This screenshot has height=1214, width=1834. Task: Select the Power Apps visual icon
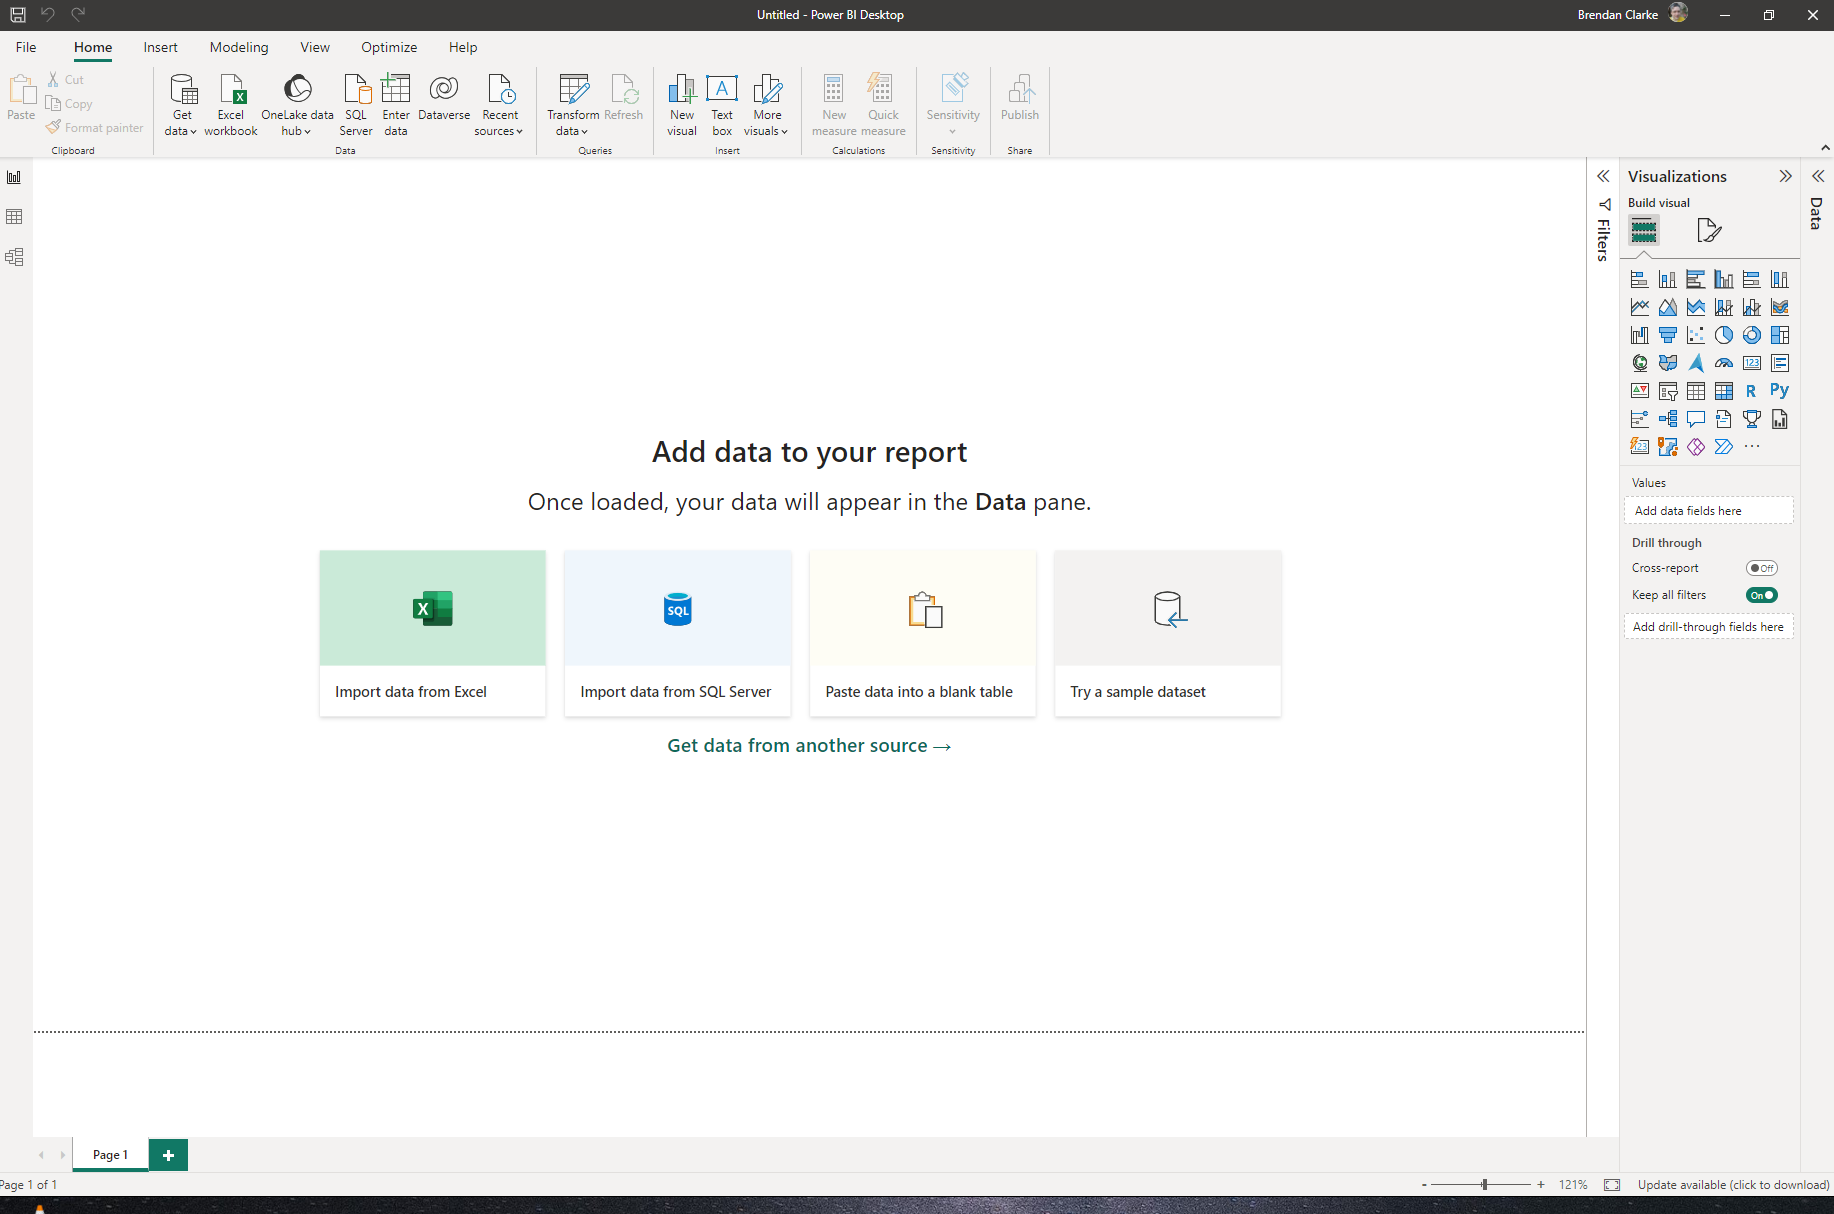pyautogui.click(x=1696, y=447)
